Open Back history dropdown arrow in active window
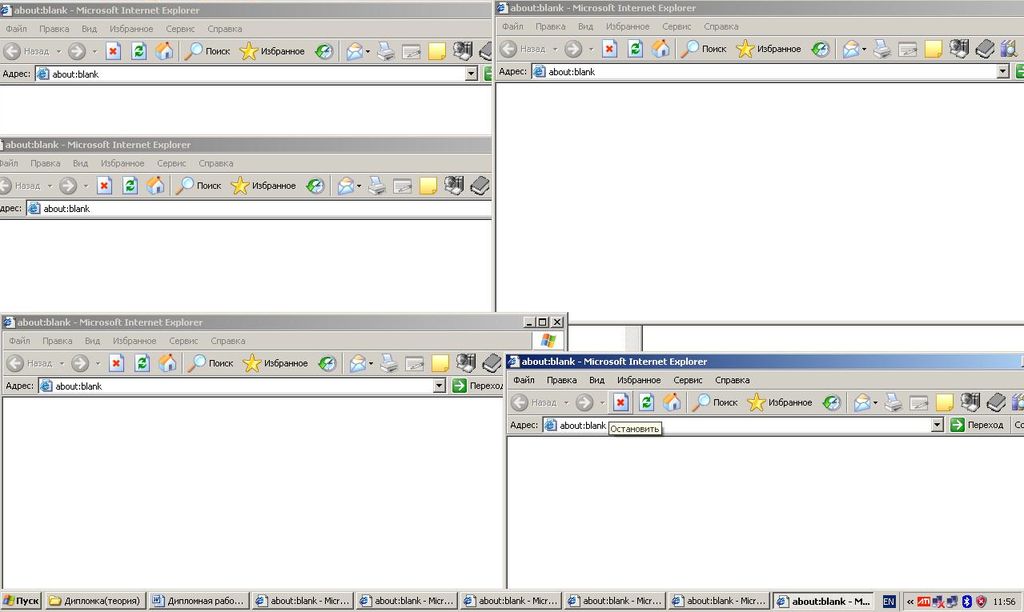 tap(566, 402)
